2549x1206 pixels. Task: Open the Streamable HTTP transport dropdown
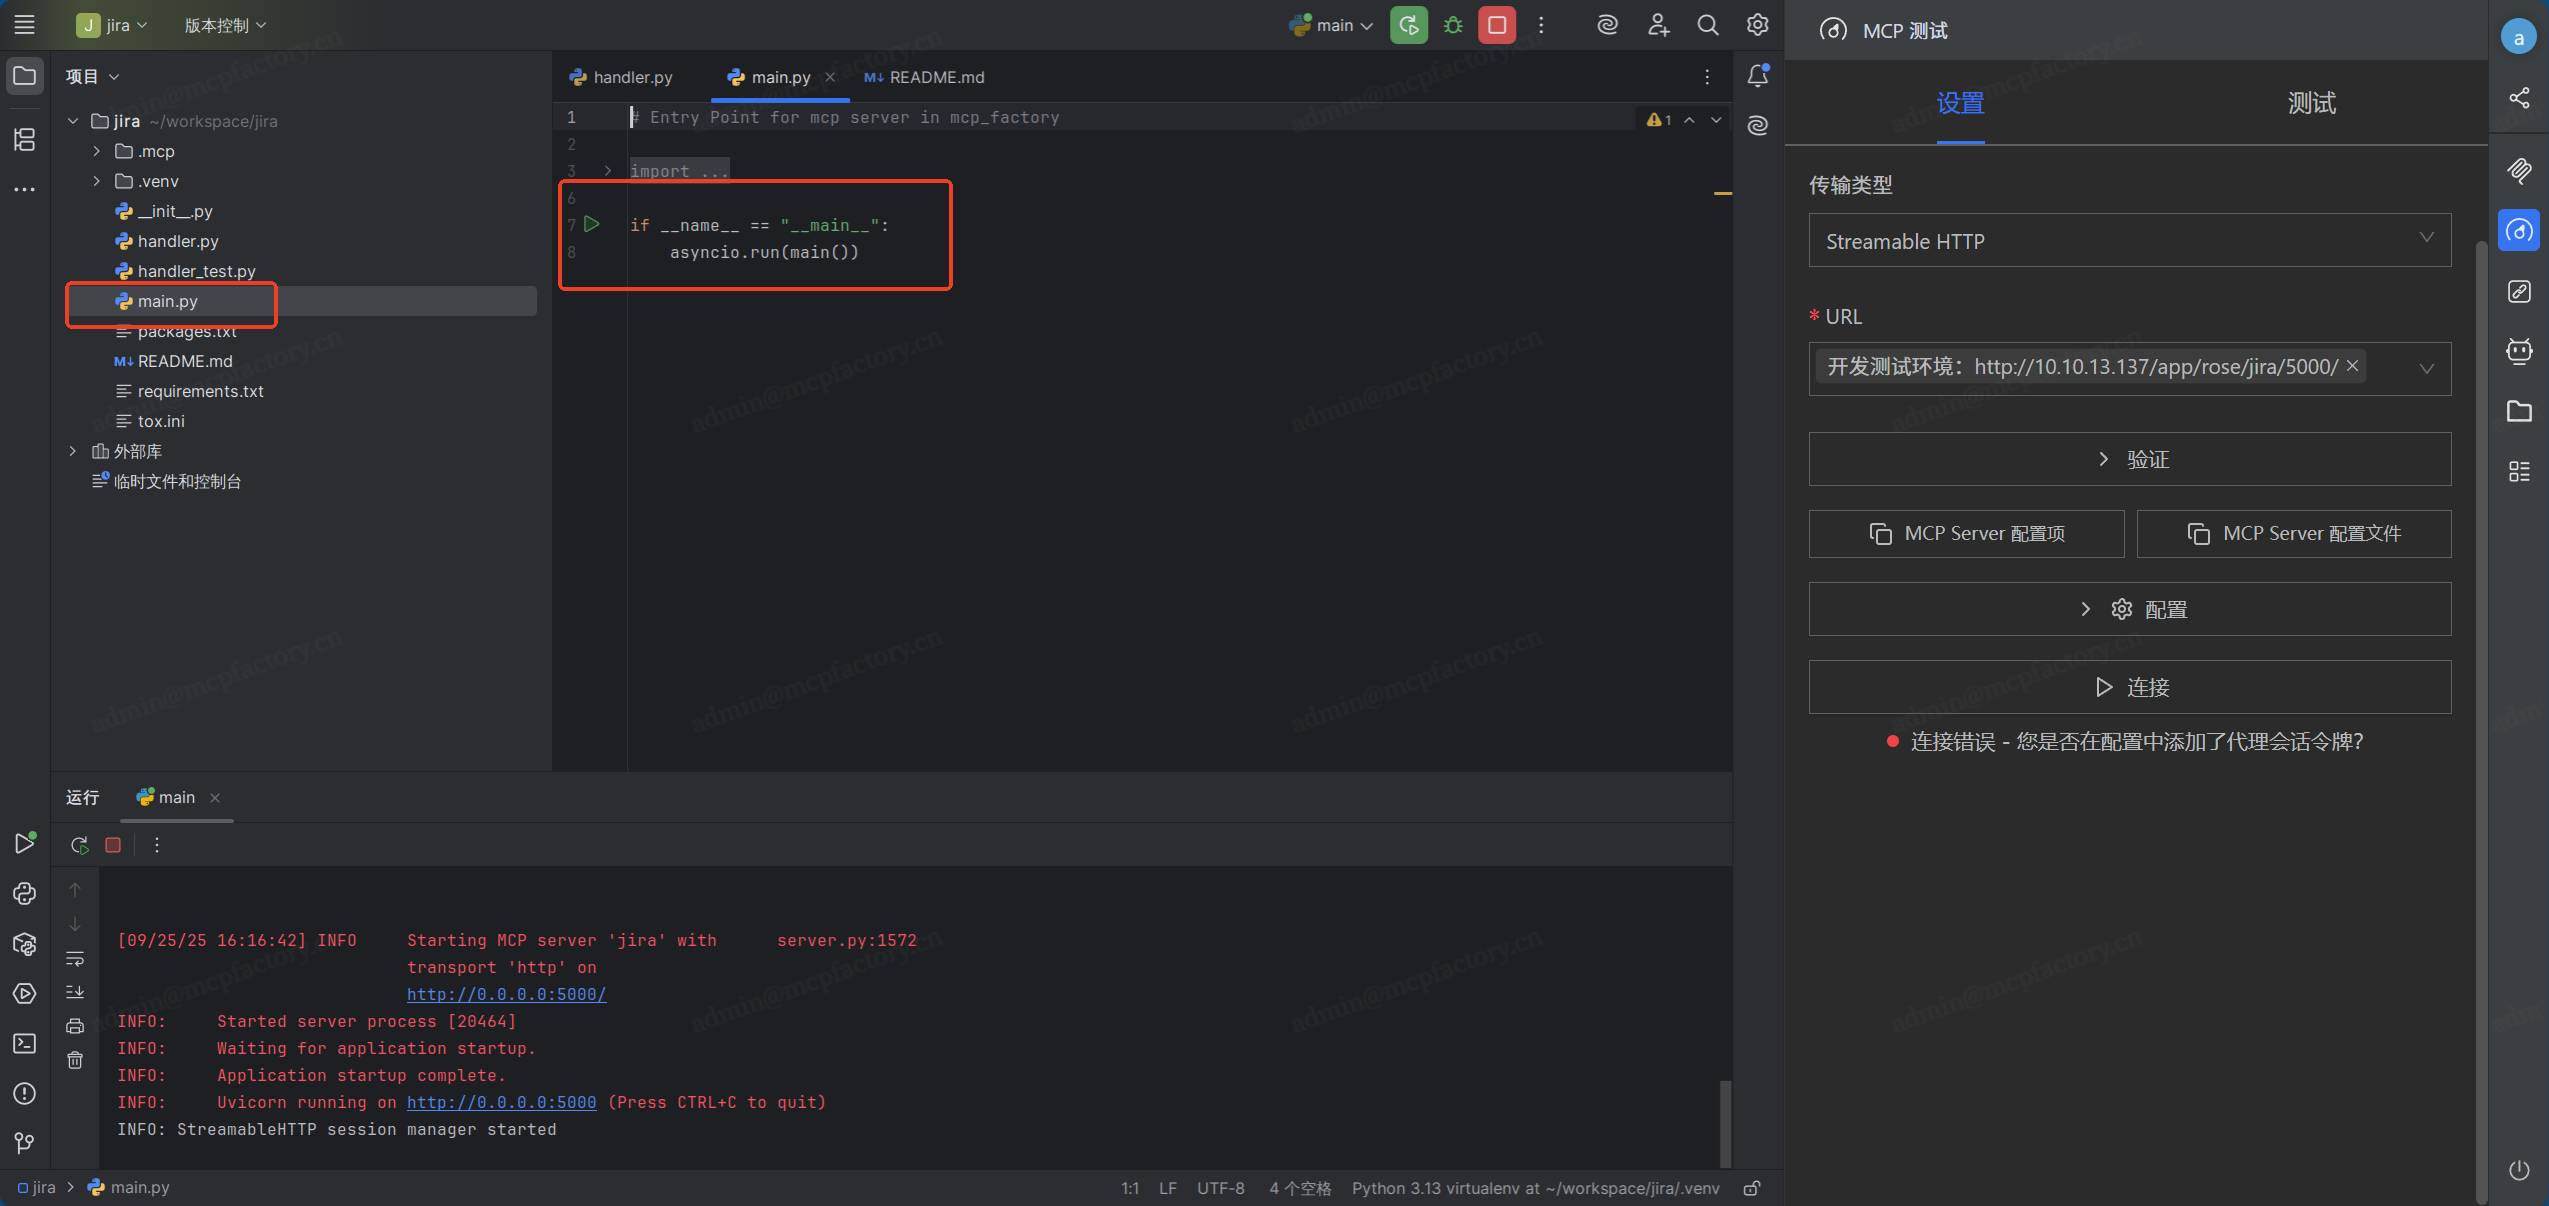2129,240
